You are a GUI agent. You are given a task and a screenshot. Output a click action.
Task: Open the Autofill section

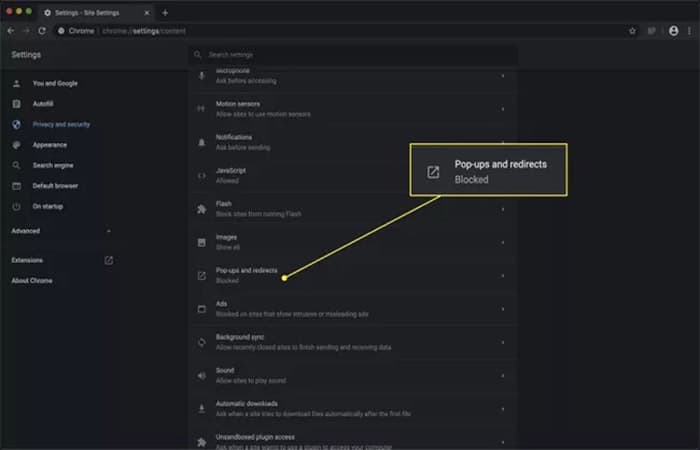[x=43, y=104]
